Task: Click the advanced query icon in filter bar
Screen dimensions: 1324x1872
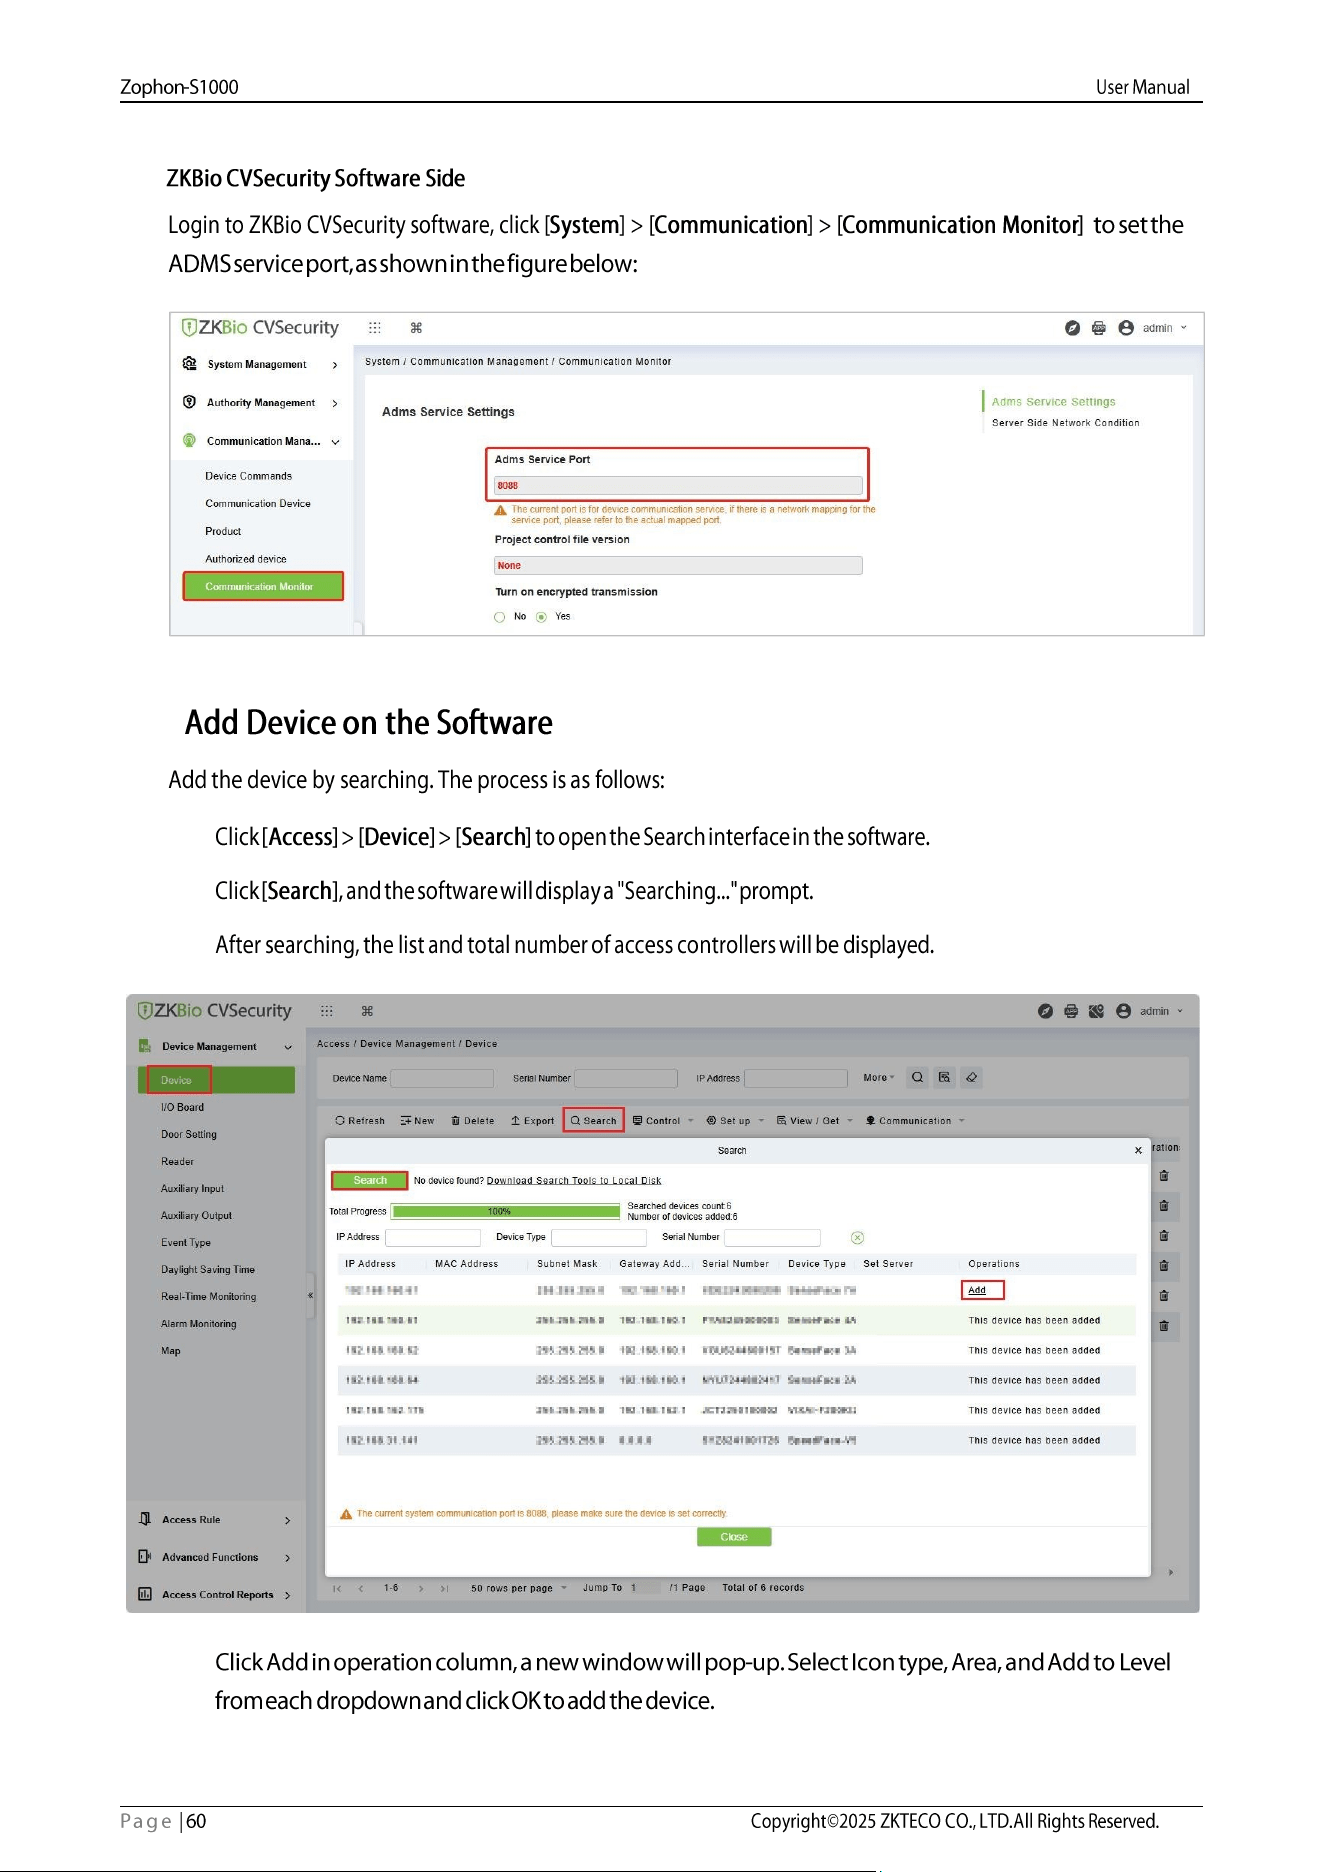Action: [x=944, y=1078]
